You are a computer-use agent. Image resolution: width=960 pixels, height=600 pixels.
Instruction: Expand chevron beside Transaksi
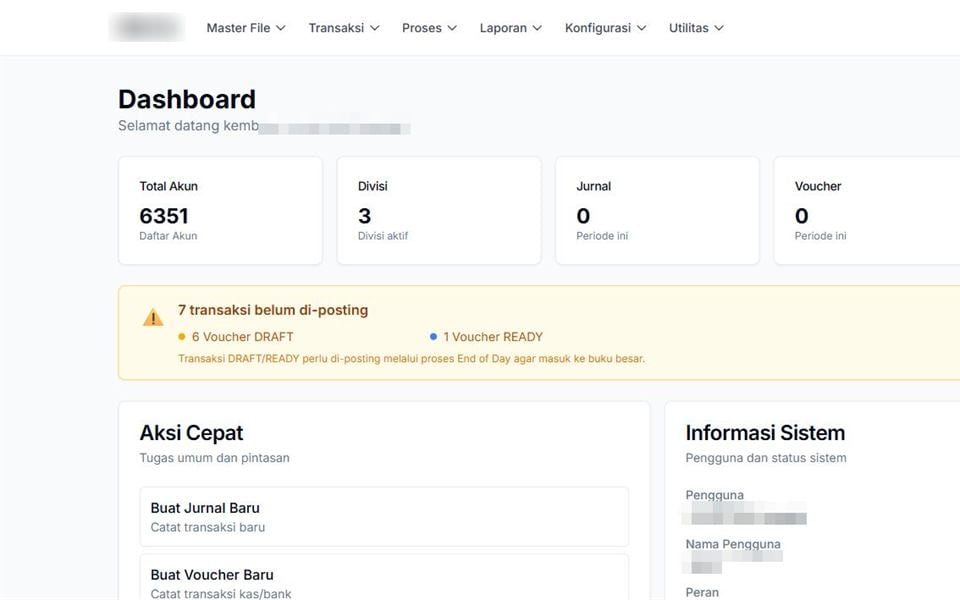point(375,28)
